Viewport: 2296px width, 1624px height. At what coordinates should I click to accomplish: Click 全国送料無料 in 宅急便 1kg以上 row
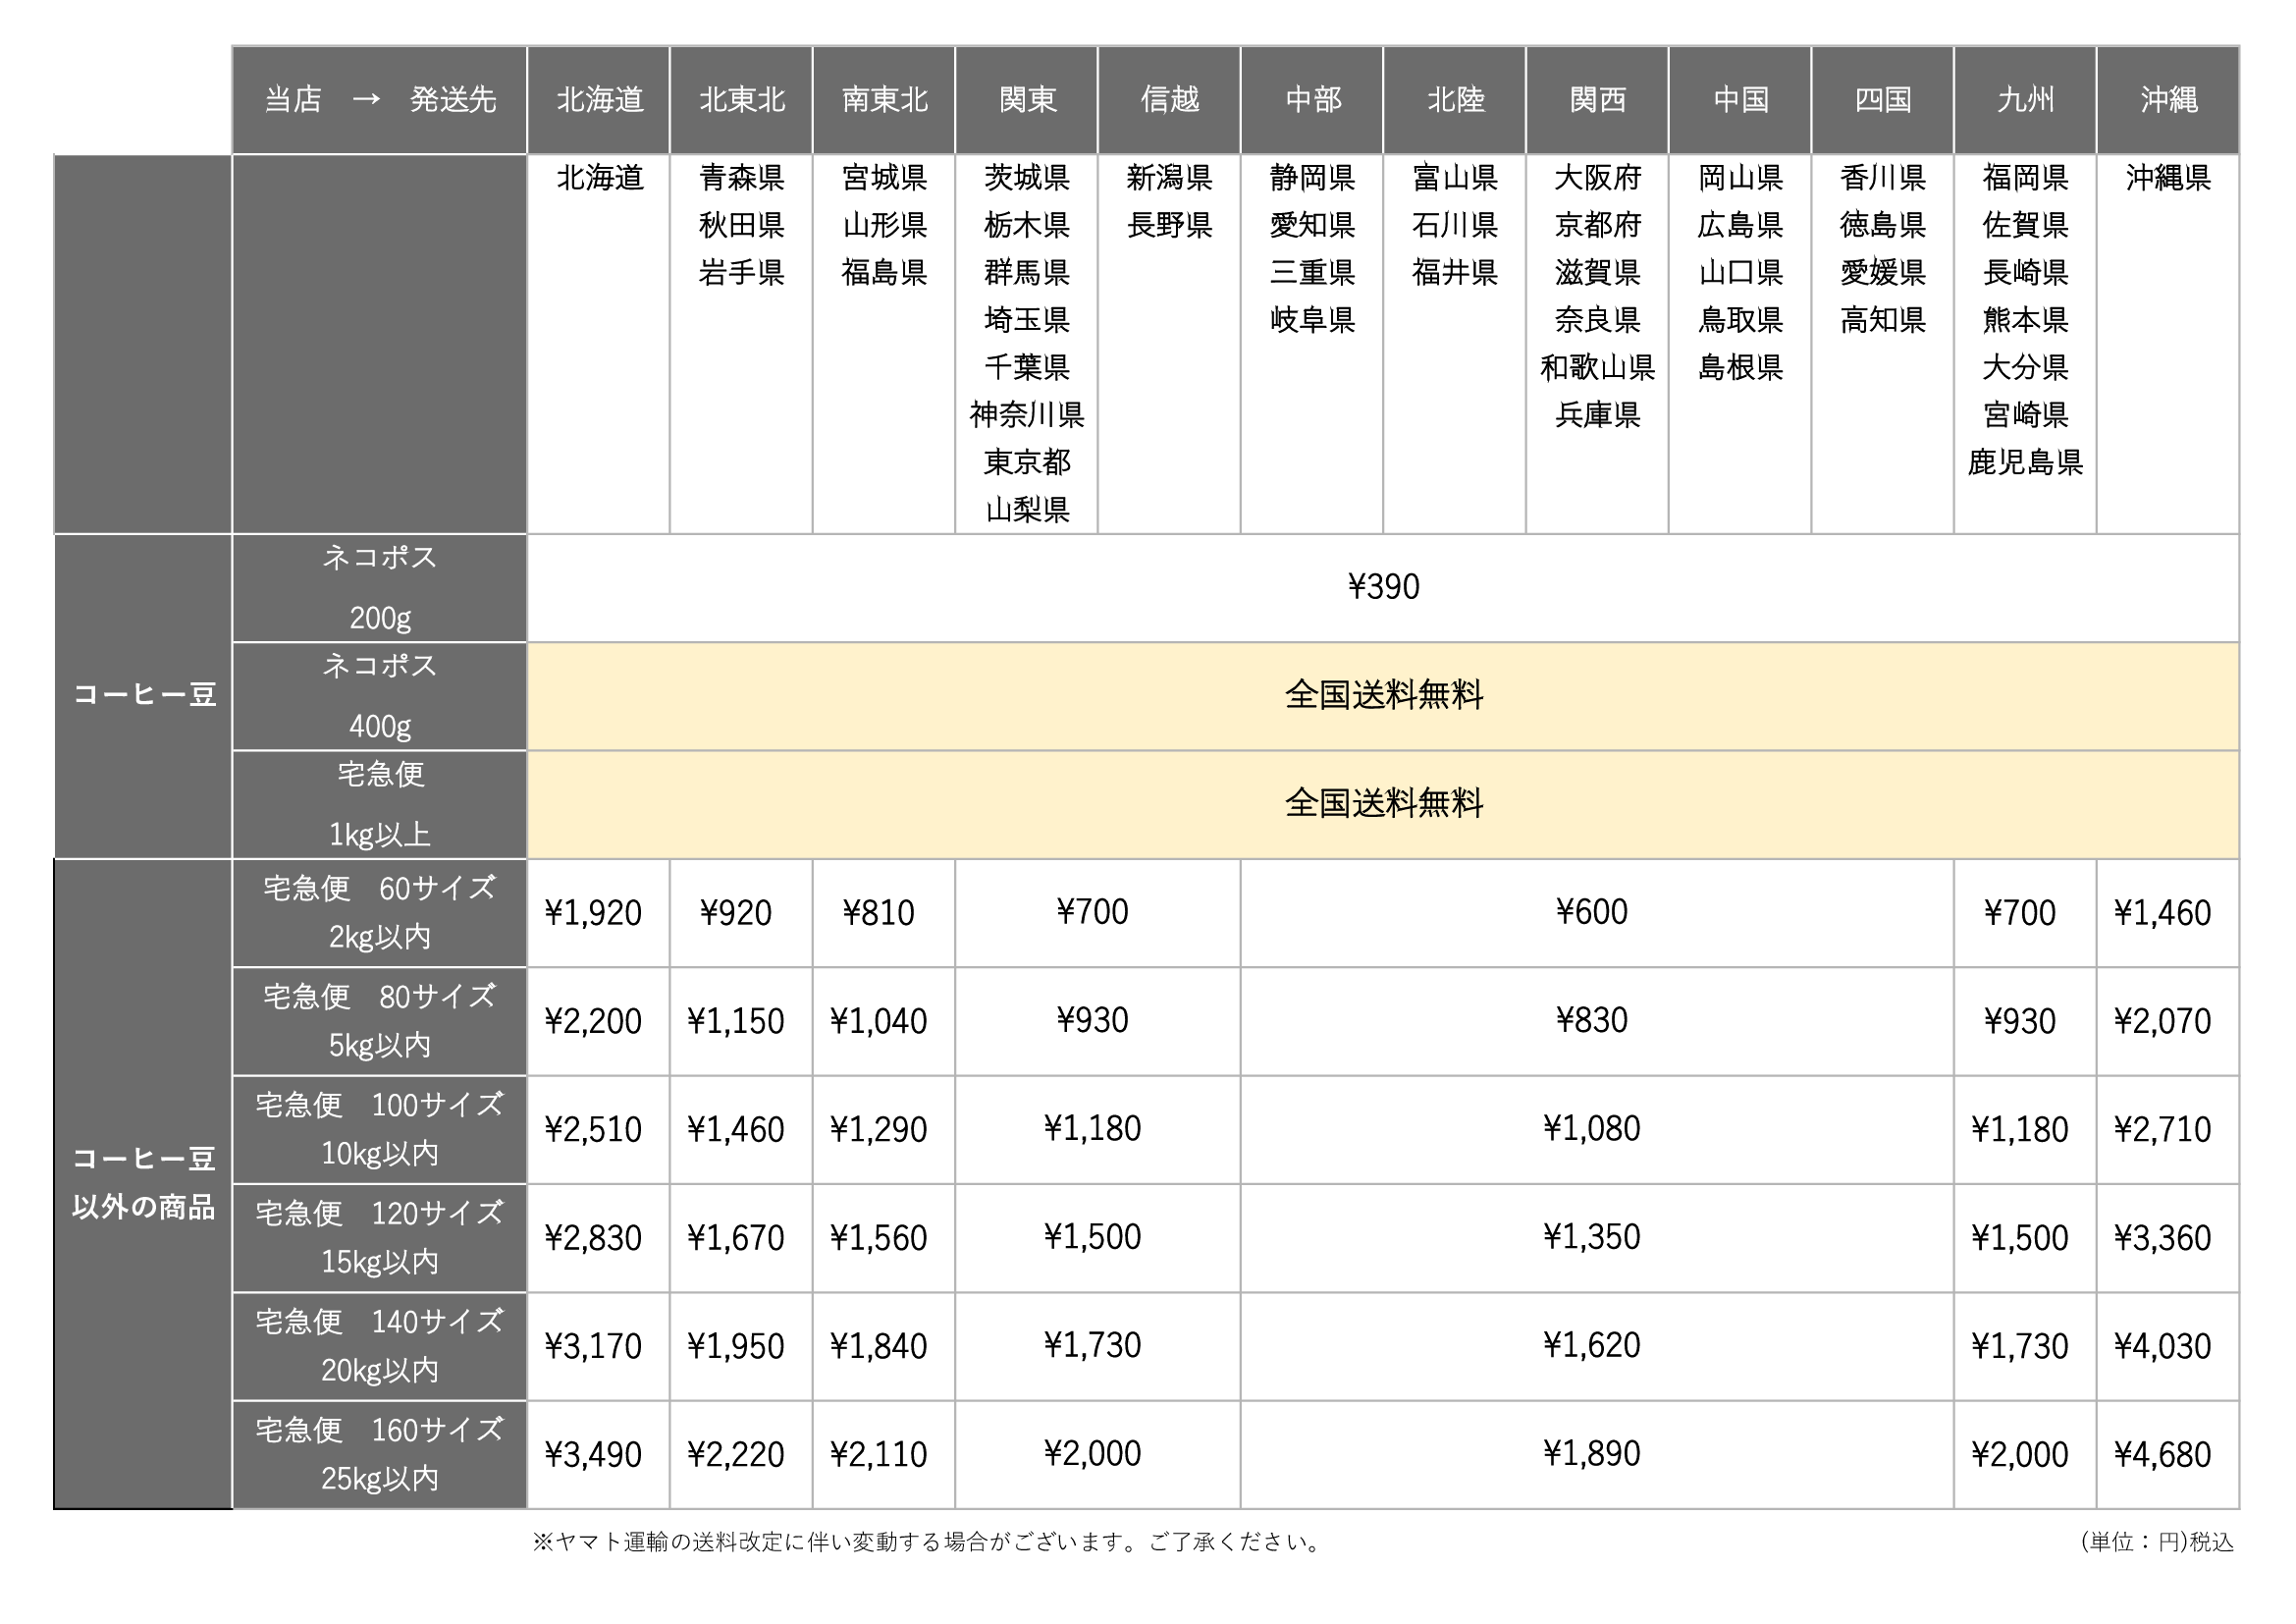click(1383, 803)
